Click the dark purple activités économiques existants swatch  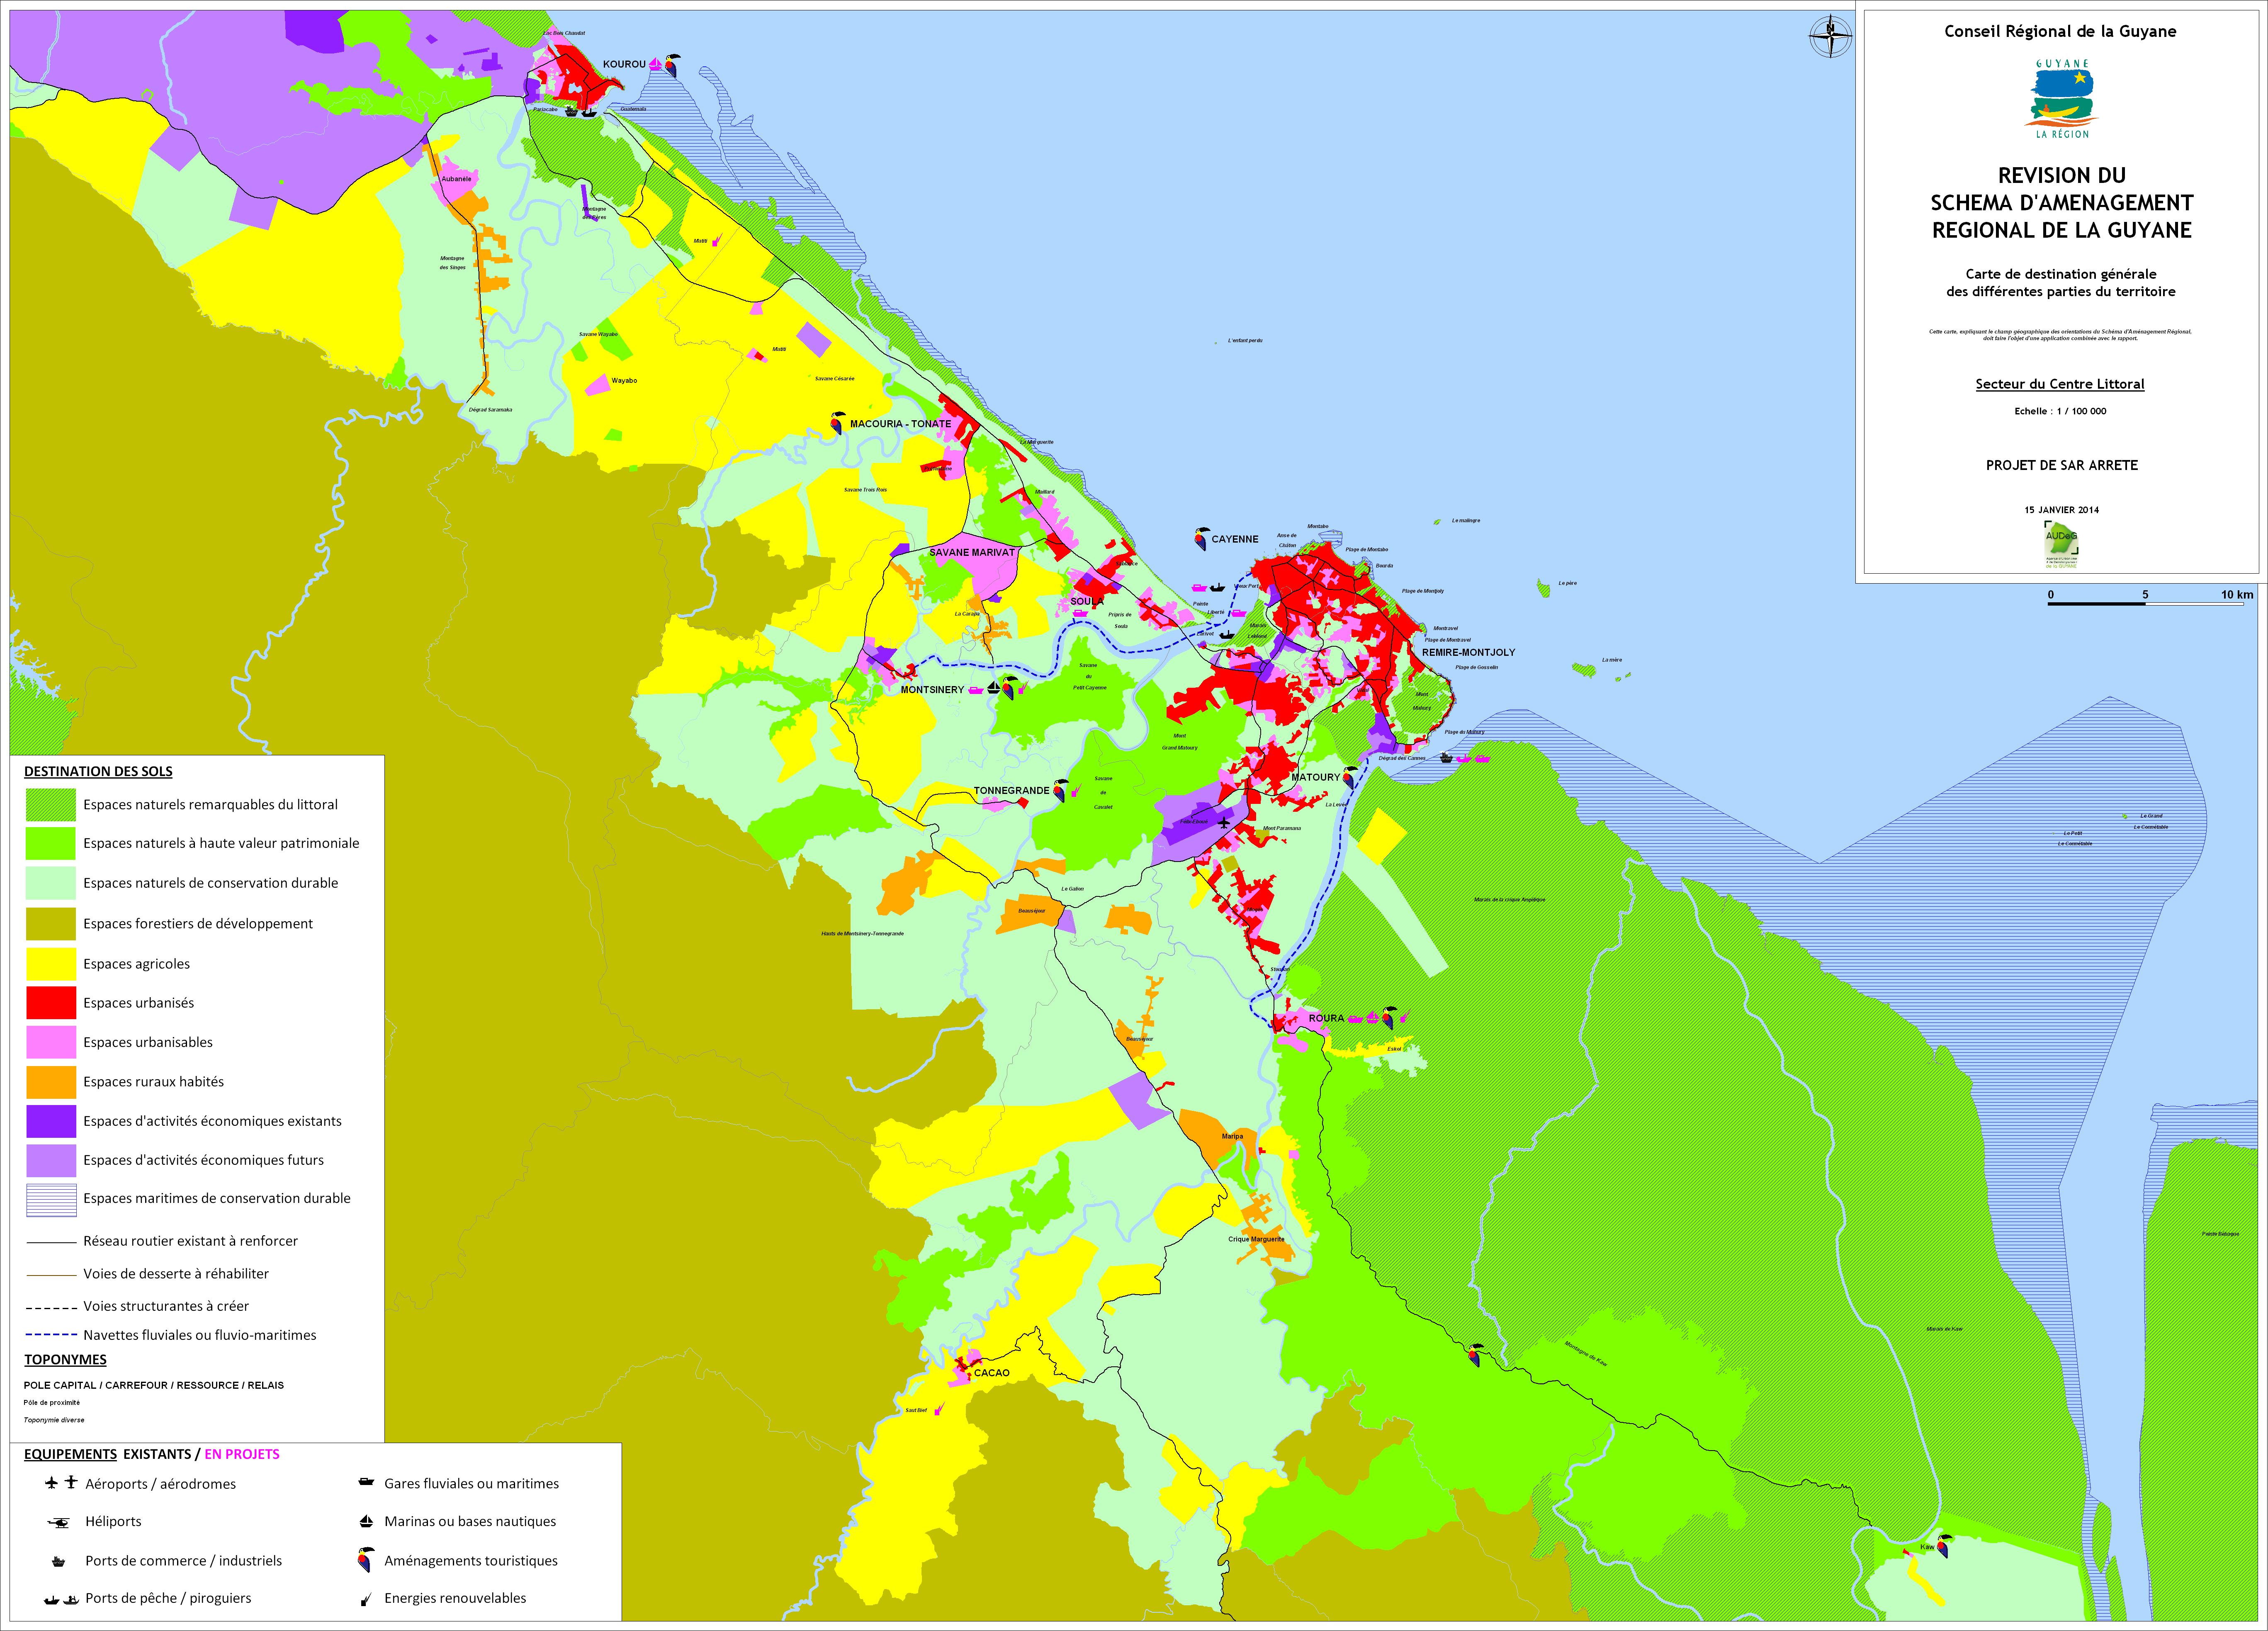tap(51, 1121)
